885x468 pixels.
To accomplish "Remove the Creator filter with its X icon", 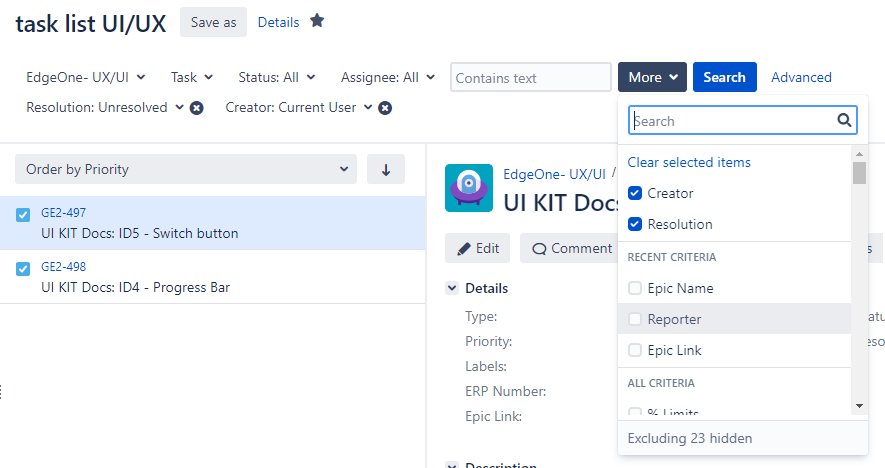I will [385, 108].
